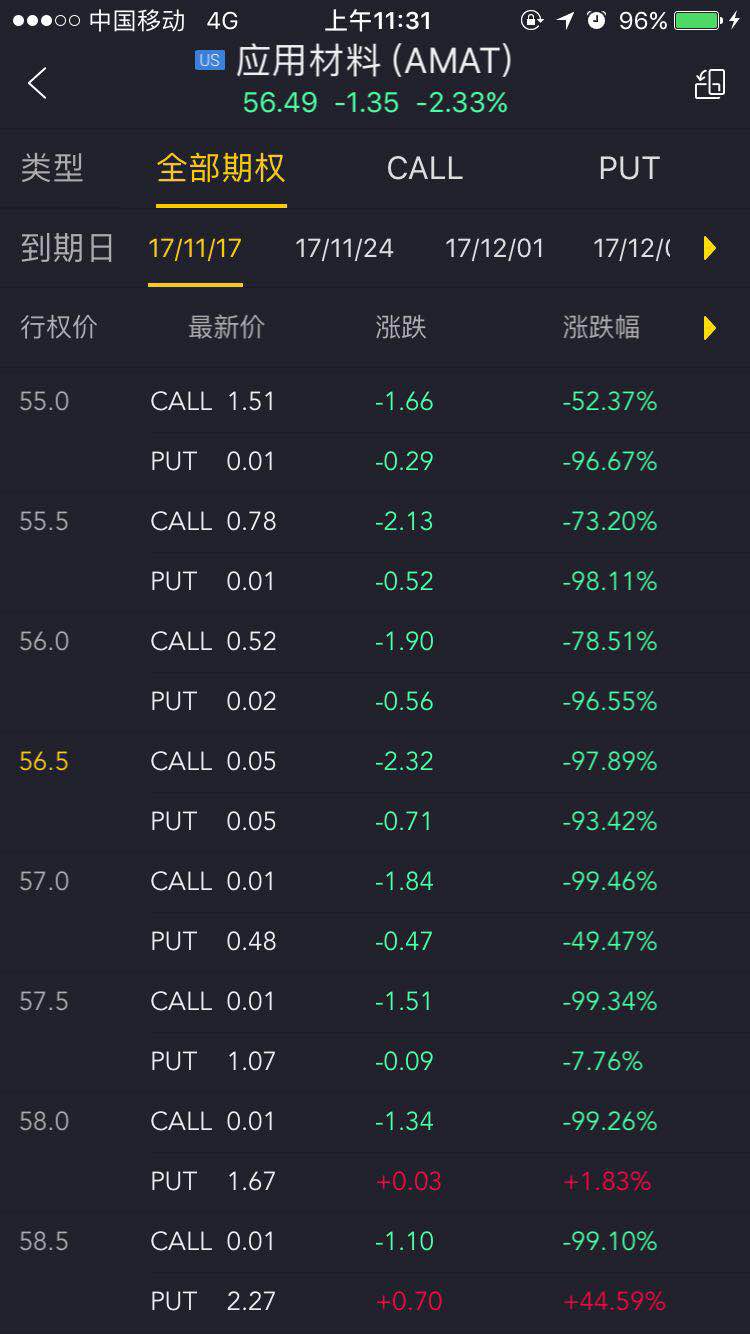Switch to the CALL tab

pos(424,168)
